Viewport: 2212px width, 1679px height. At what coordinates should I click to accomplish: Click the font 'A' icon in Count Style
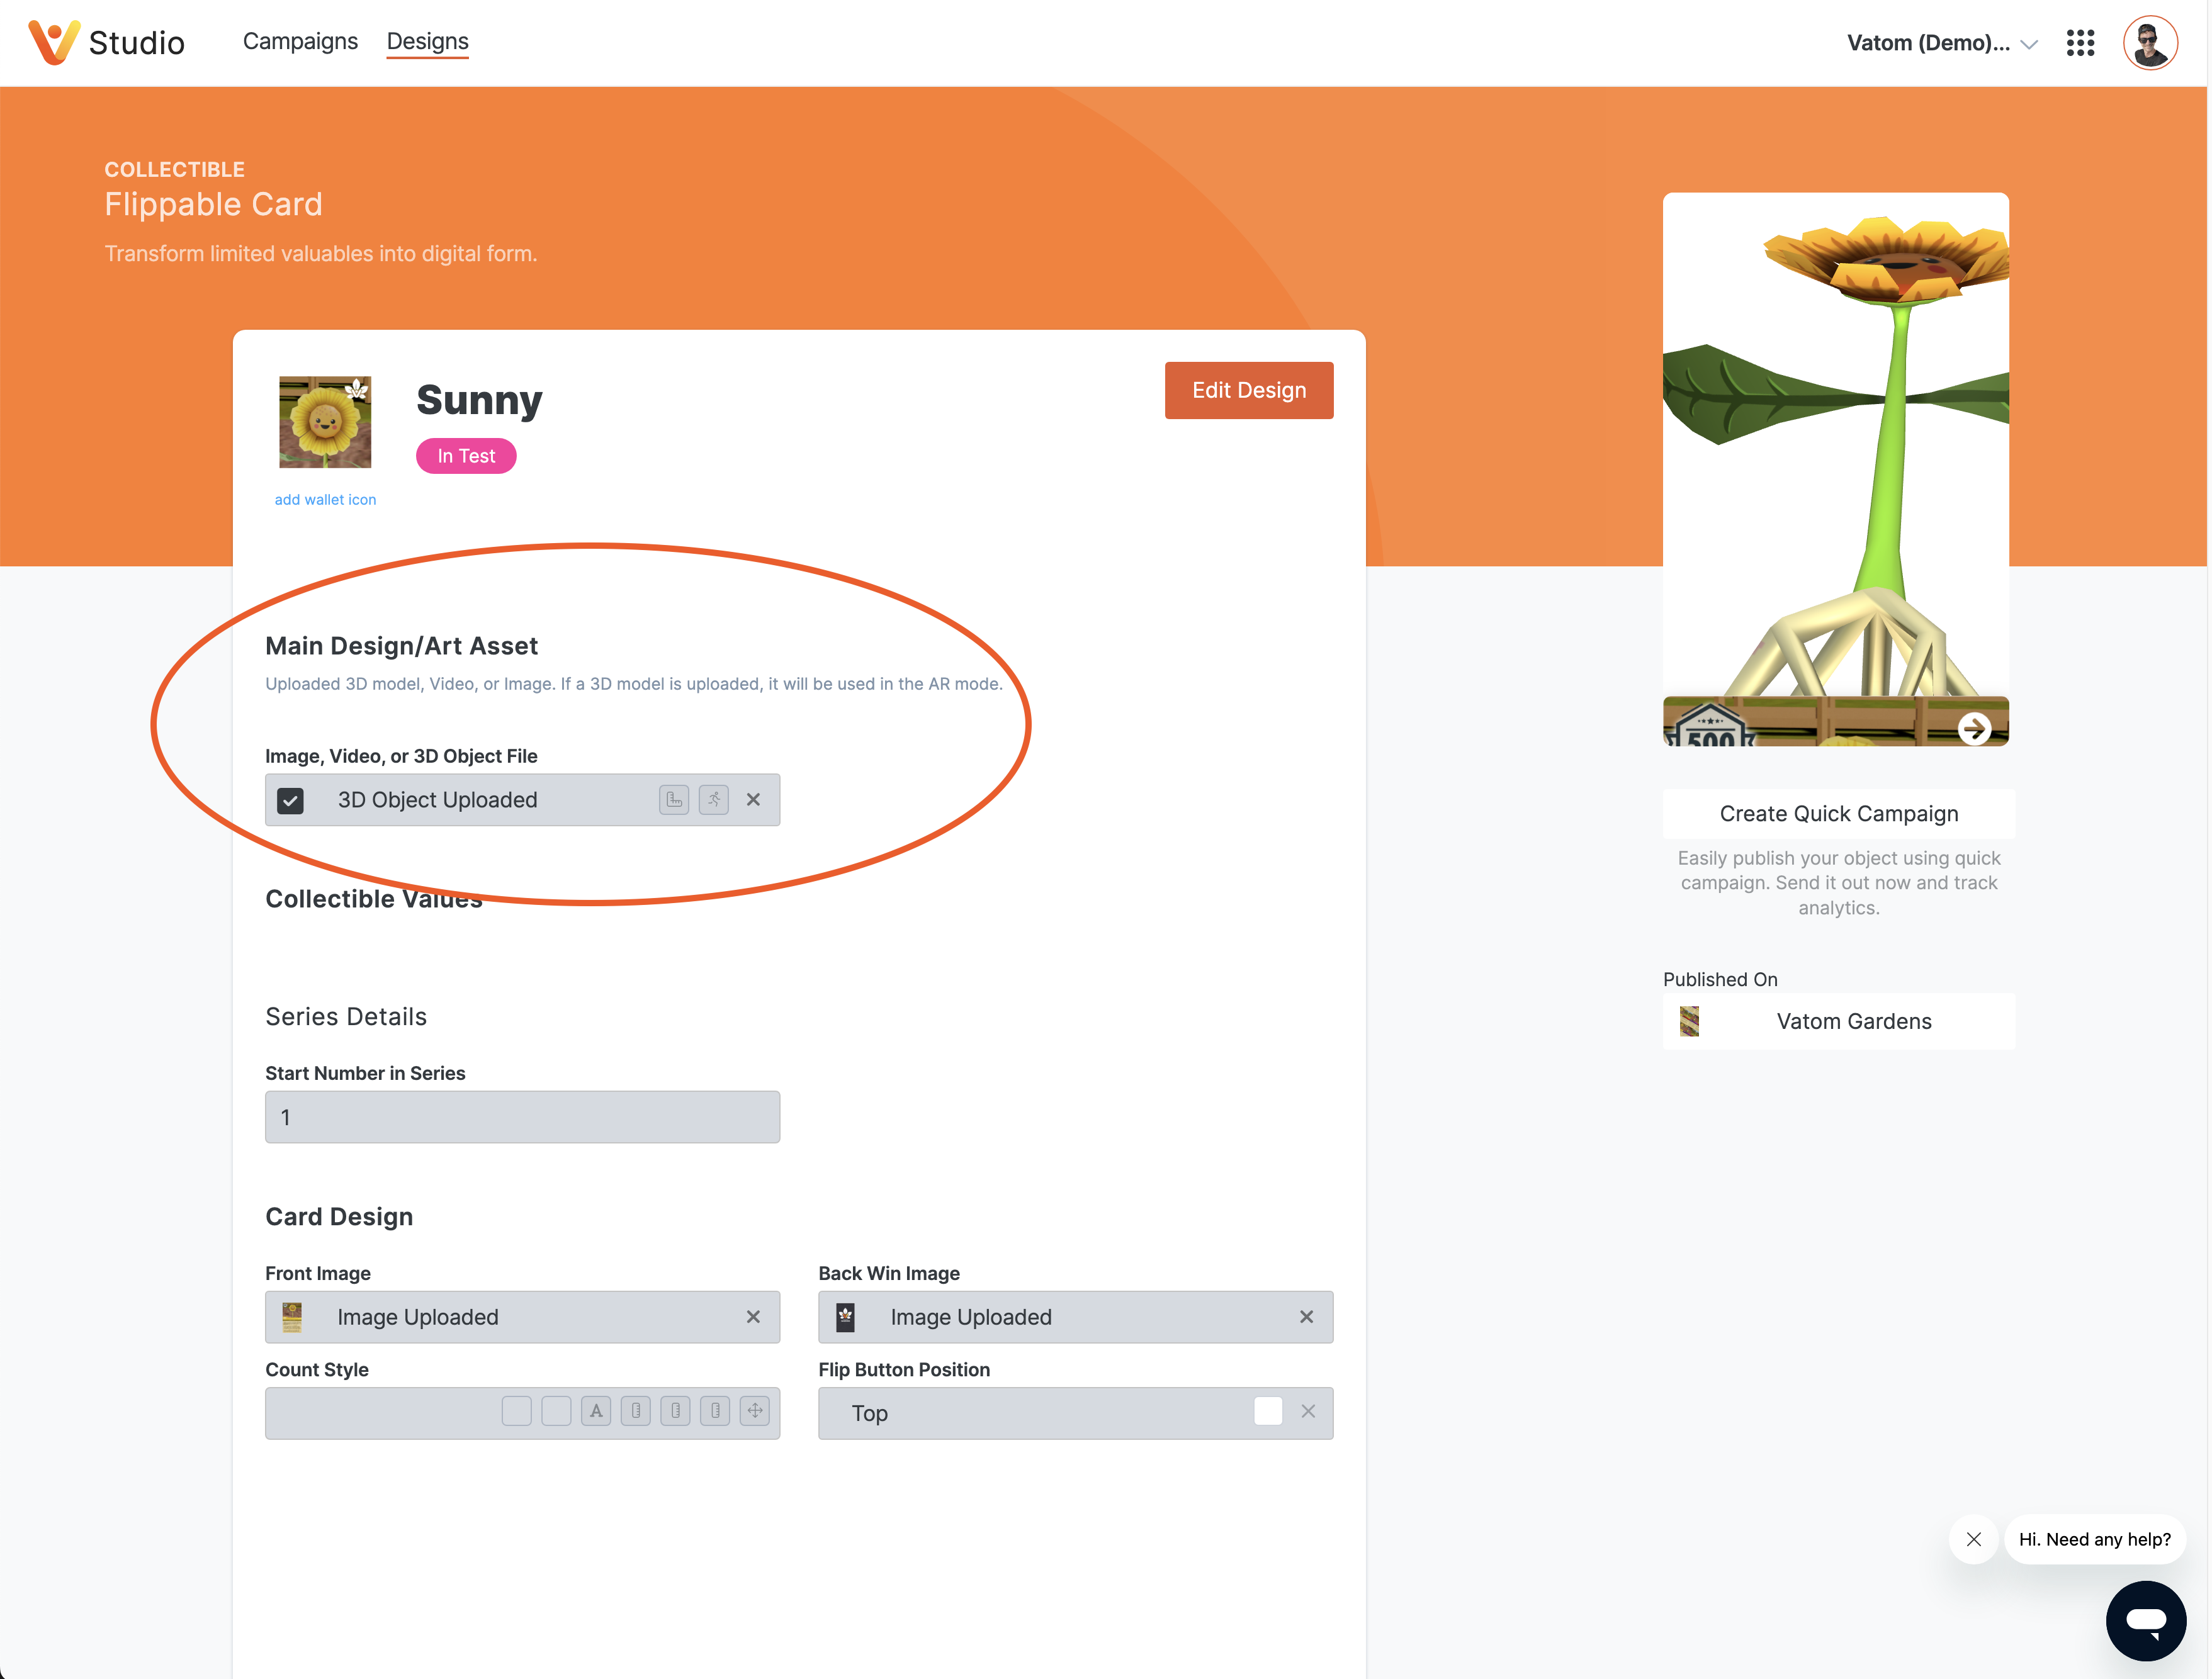[x=596, y=1411]
